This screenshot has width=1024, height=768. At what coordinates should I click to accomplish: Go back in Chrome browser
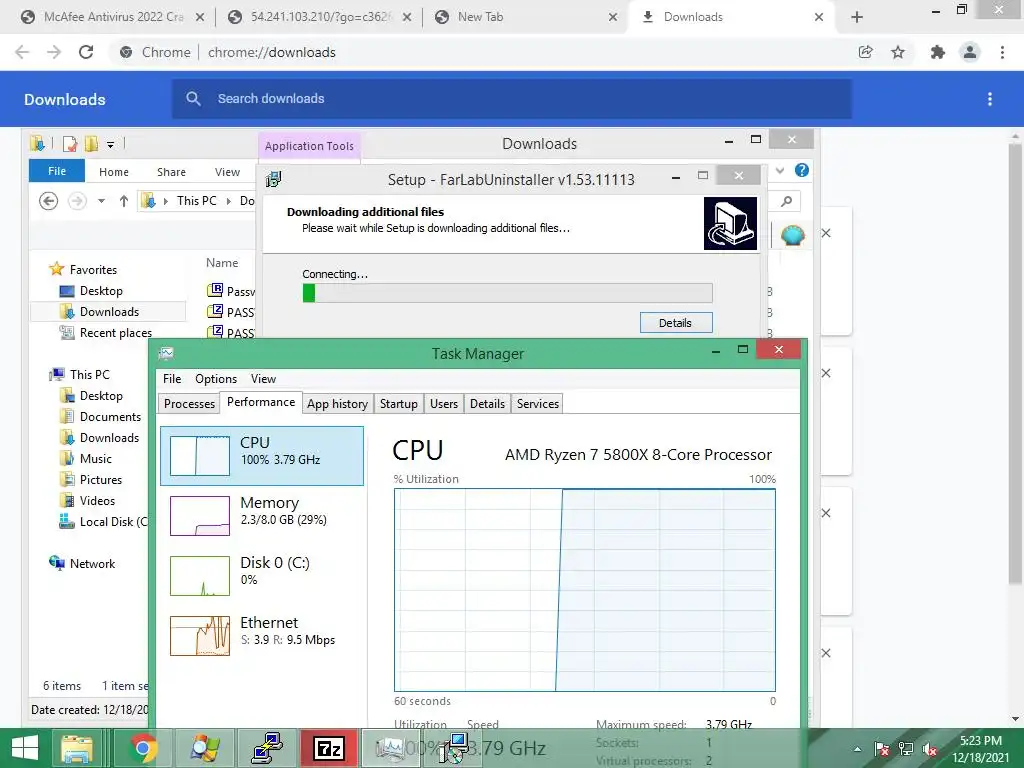tap(22, 52)
